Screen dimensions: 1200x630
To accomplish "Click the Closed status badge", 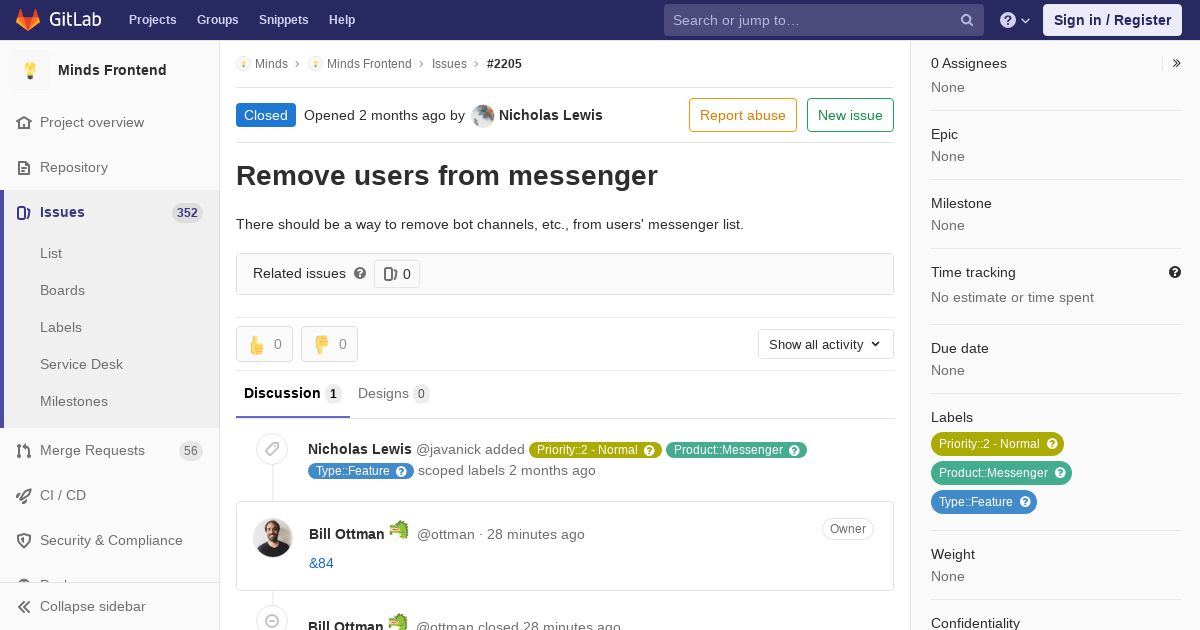I will [266, 115].
